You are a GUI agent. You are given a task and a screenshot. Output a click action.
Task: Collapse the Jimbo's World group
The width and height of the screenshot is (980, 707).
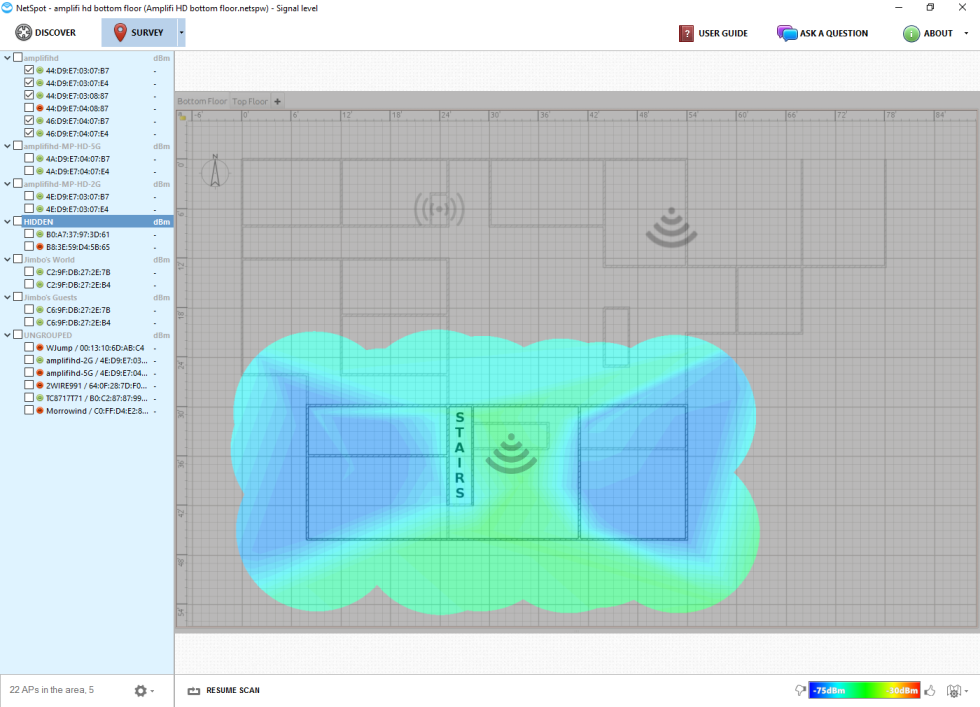8,259
